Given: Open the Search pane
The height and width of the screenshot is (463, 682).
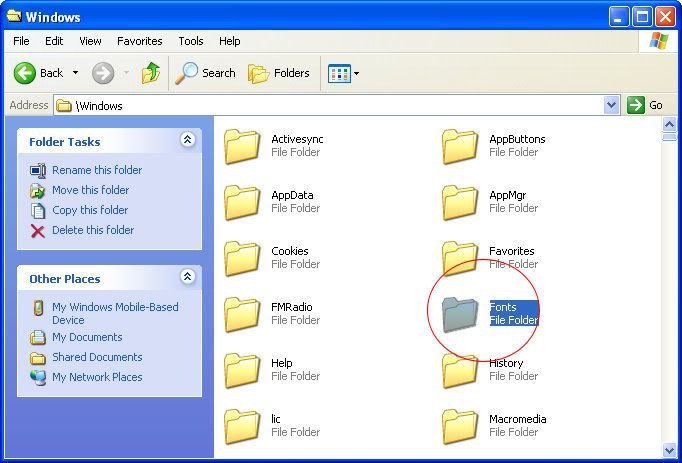Looking at the screenshot, I should (x=205, y=73).
